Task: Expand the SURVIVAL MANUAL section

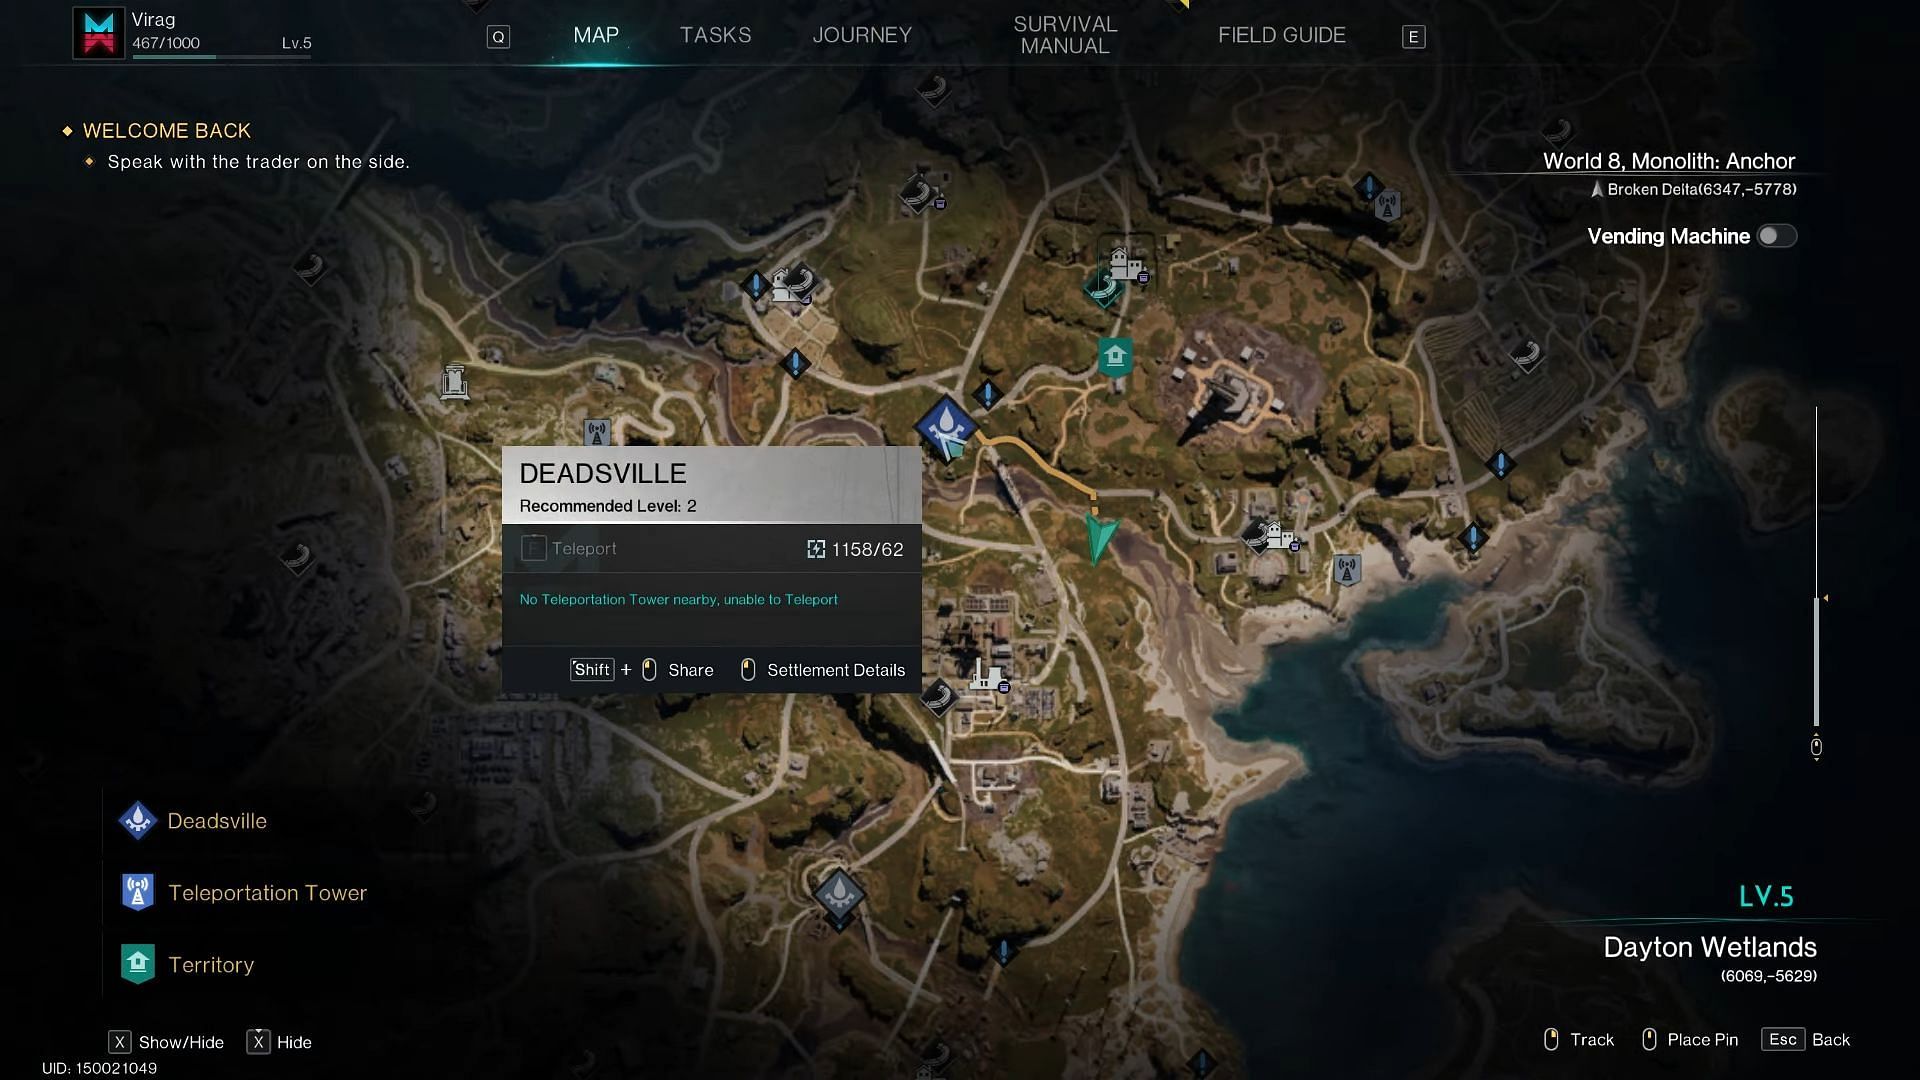Action: (1065, 34)
